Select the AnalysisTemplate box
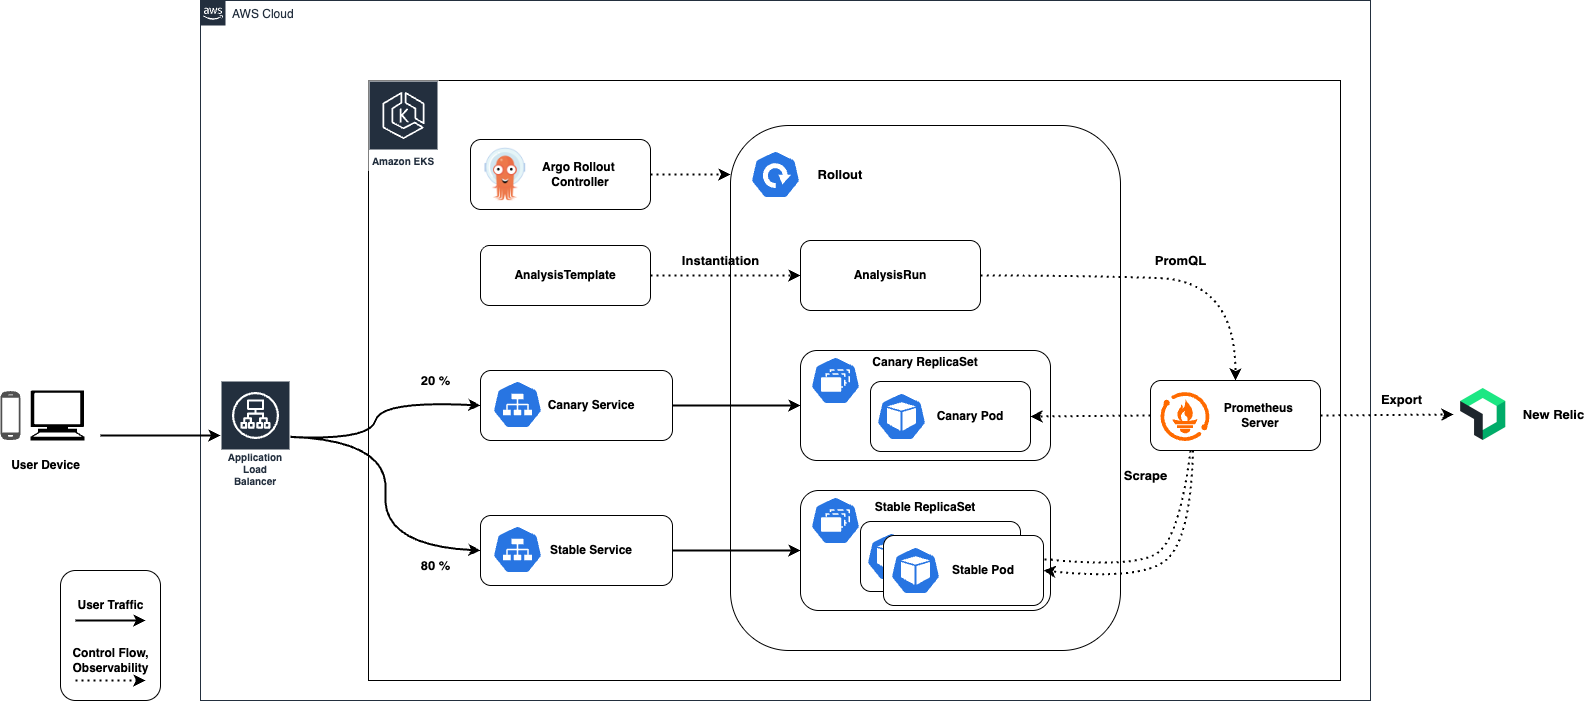 tap(565, 275)
